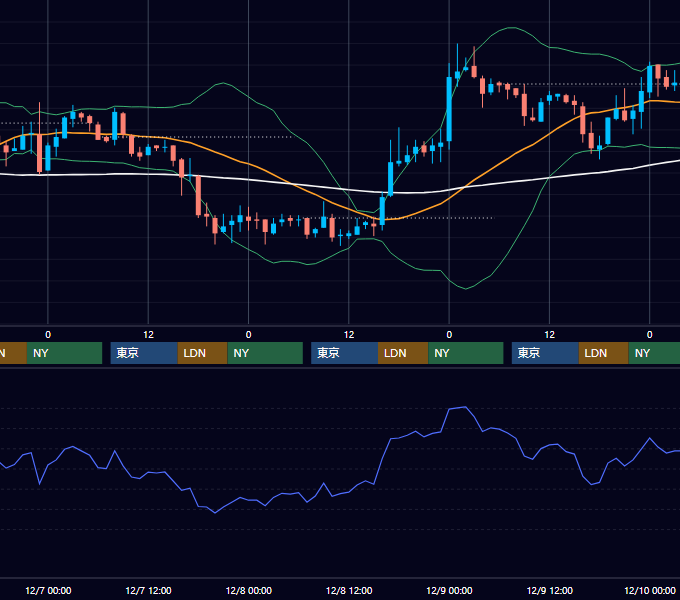Select the NY session bar above 12/8 00:00
The image size is (680, 600).
click(x=265, y=353)
